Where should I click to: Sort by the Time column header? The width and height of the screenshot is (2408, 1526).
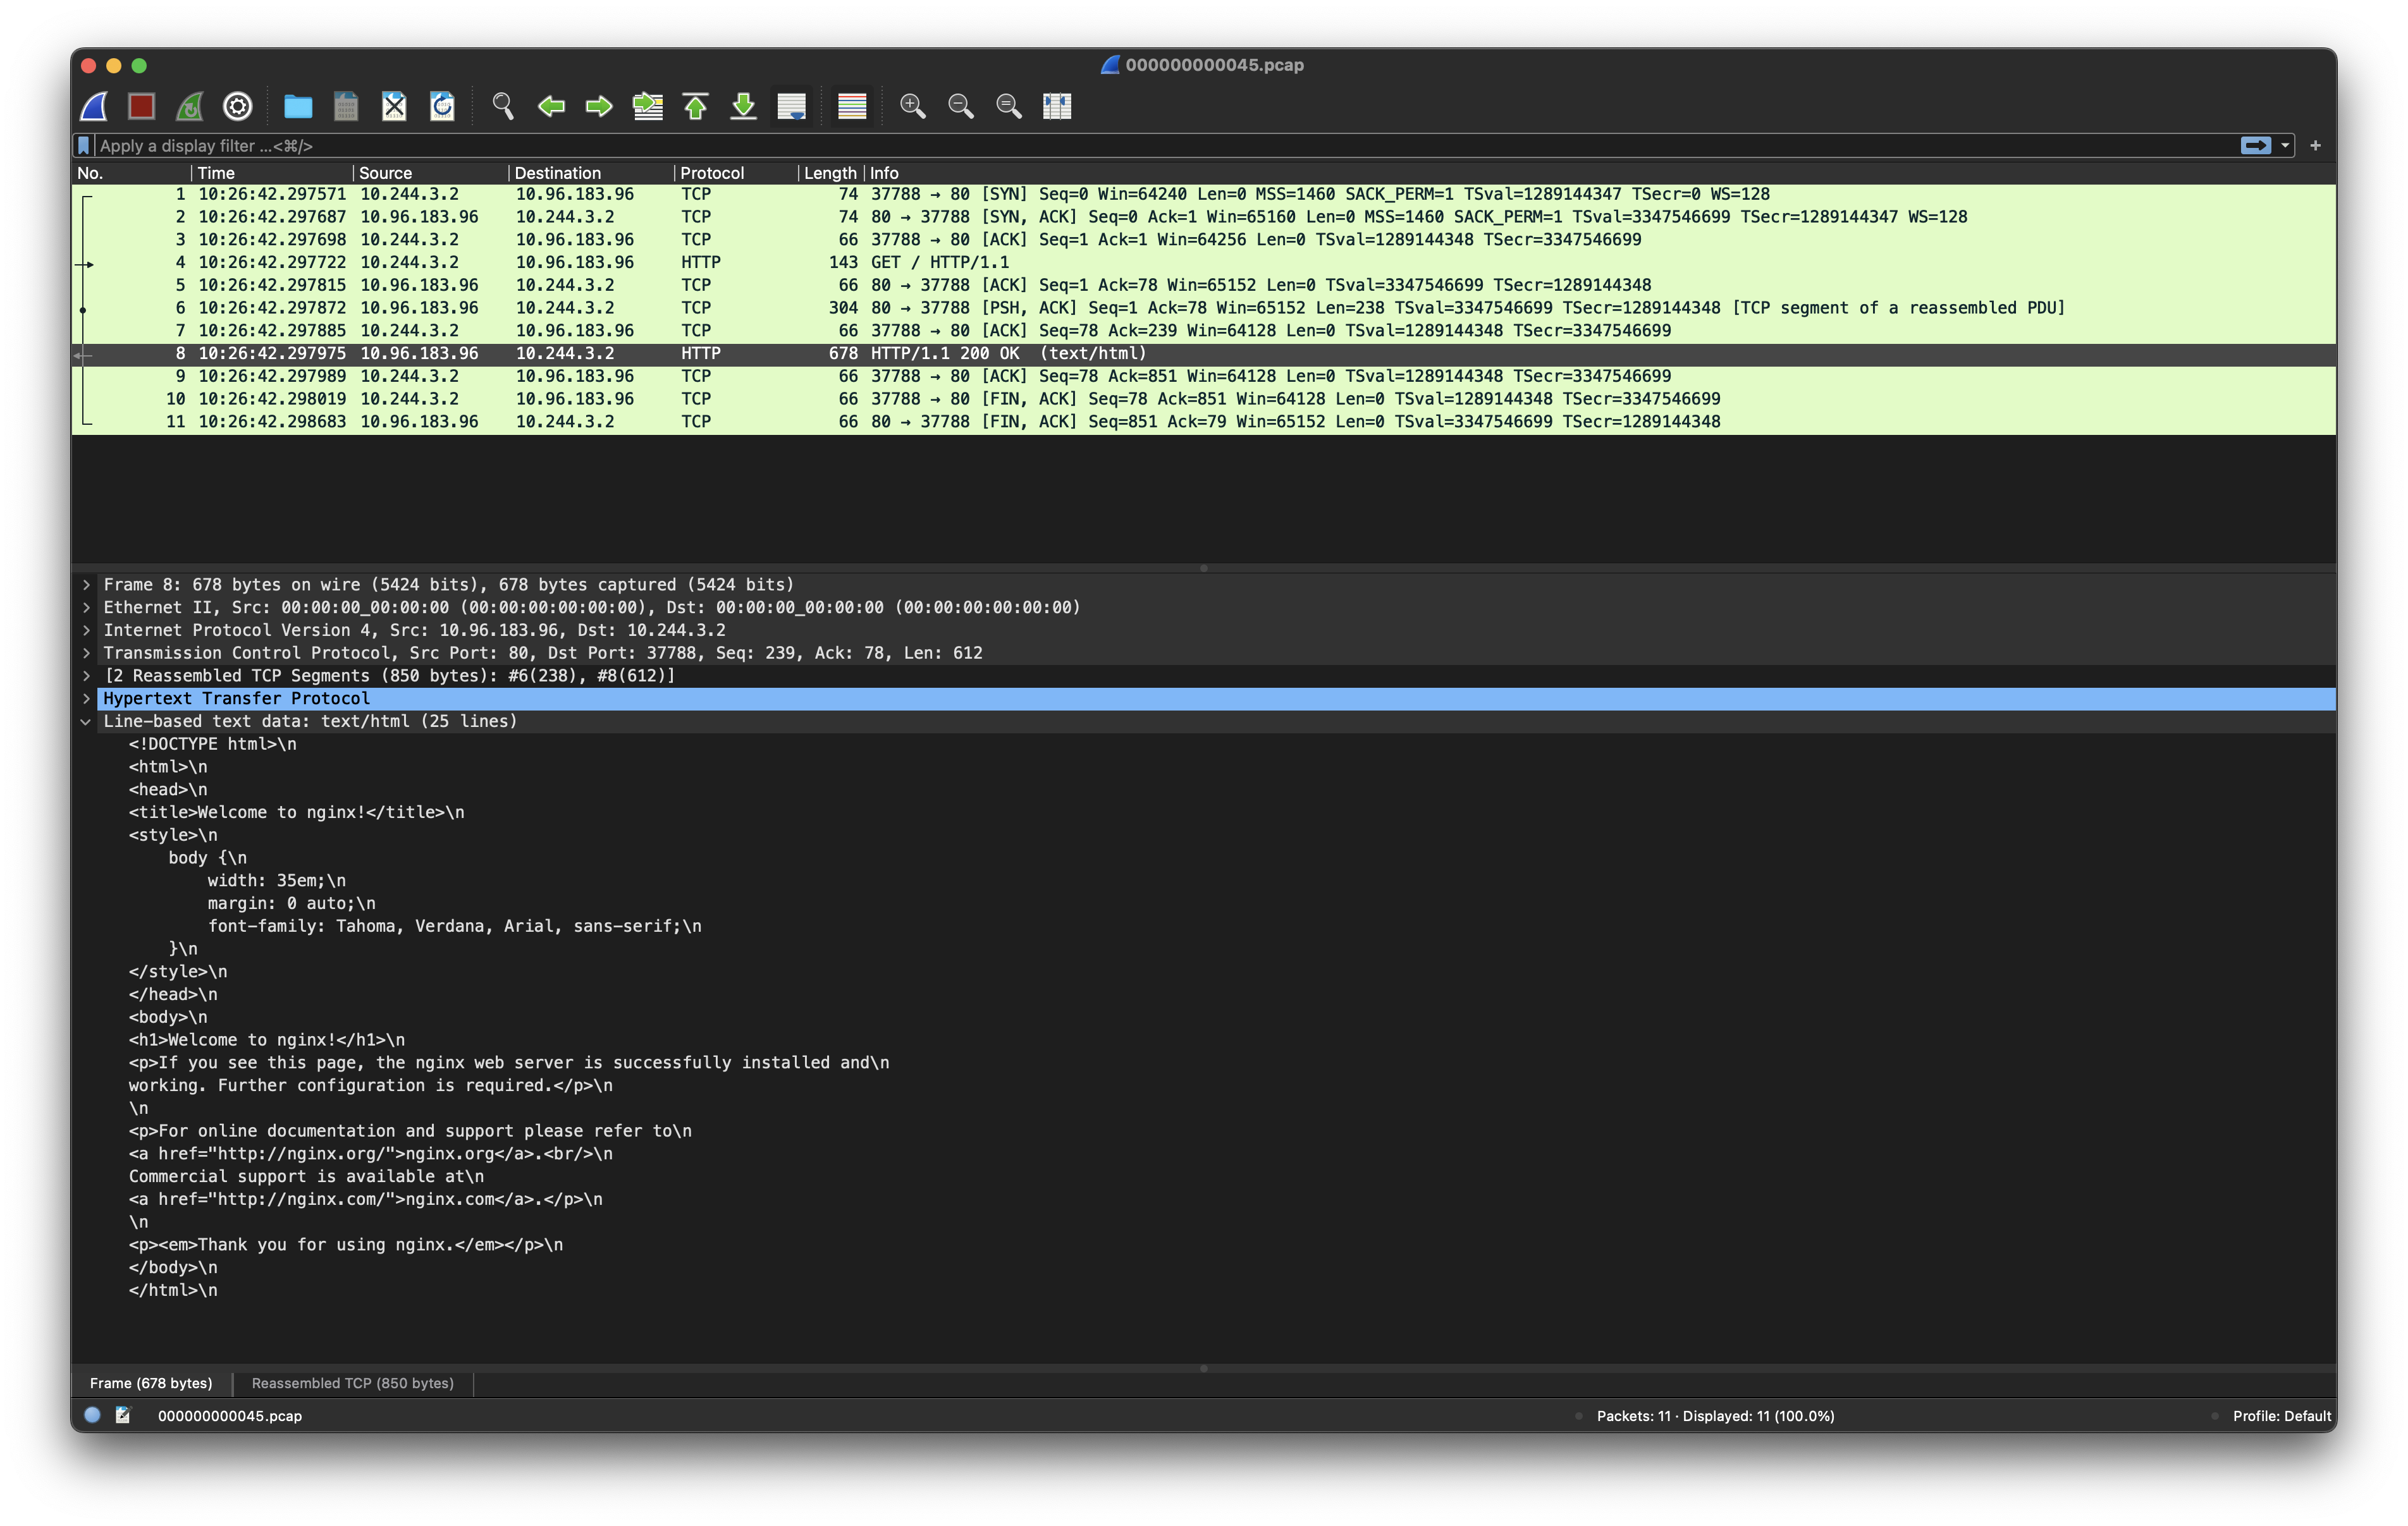(272, 173)
